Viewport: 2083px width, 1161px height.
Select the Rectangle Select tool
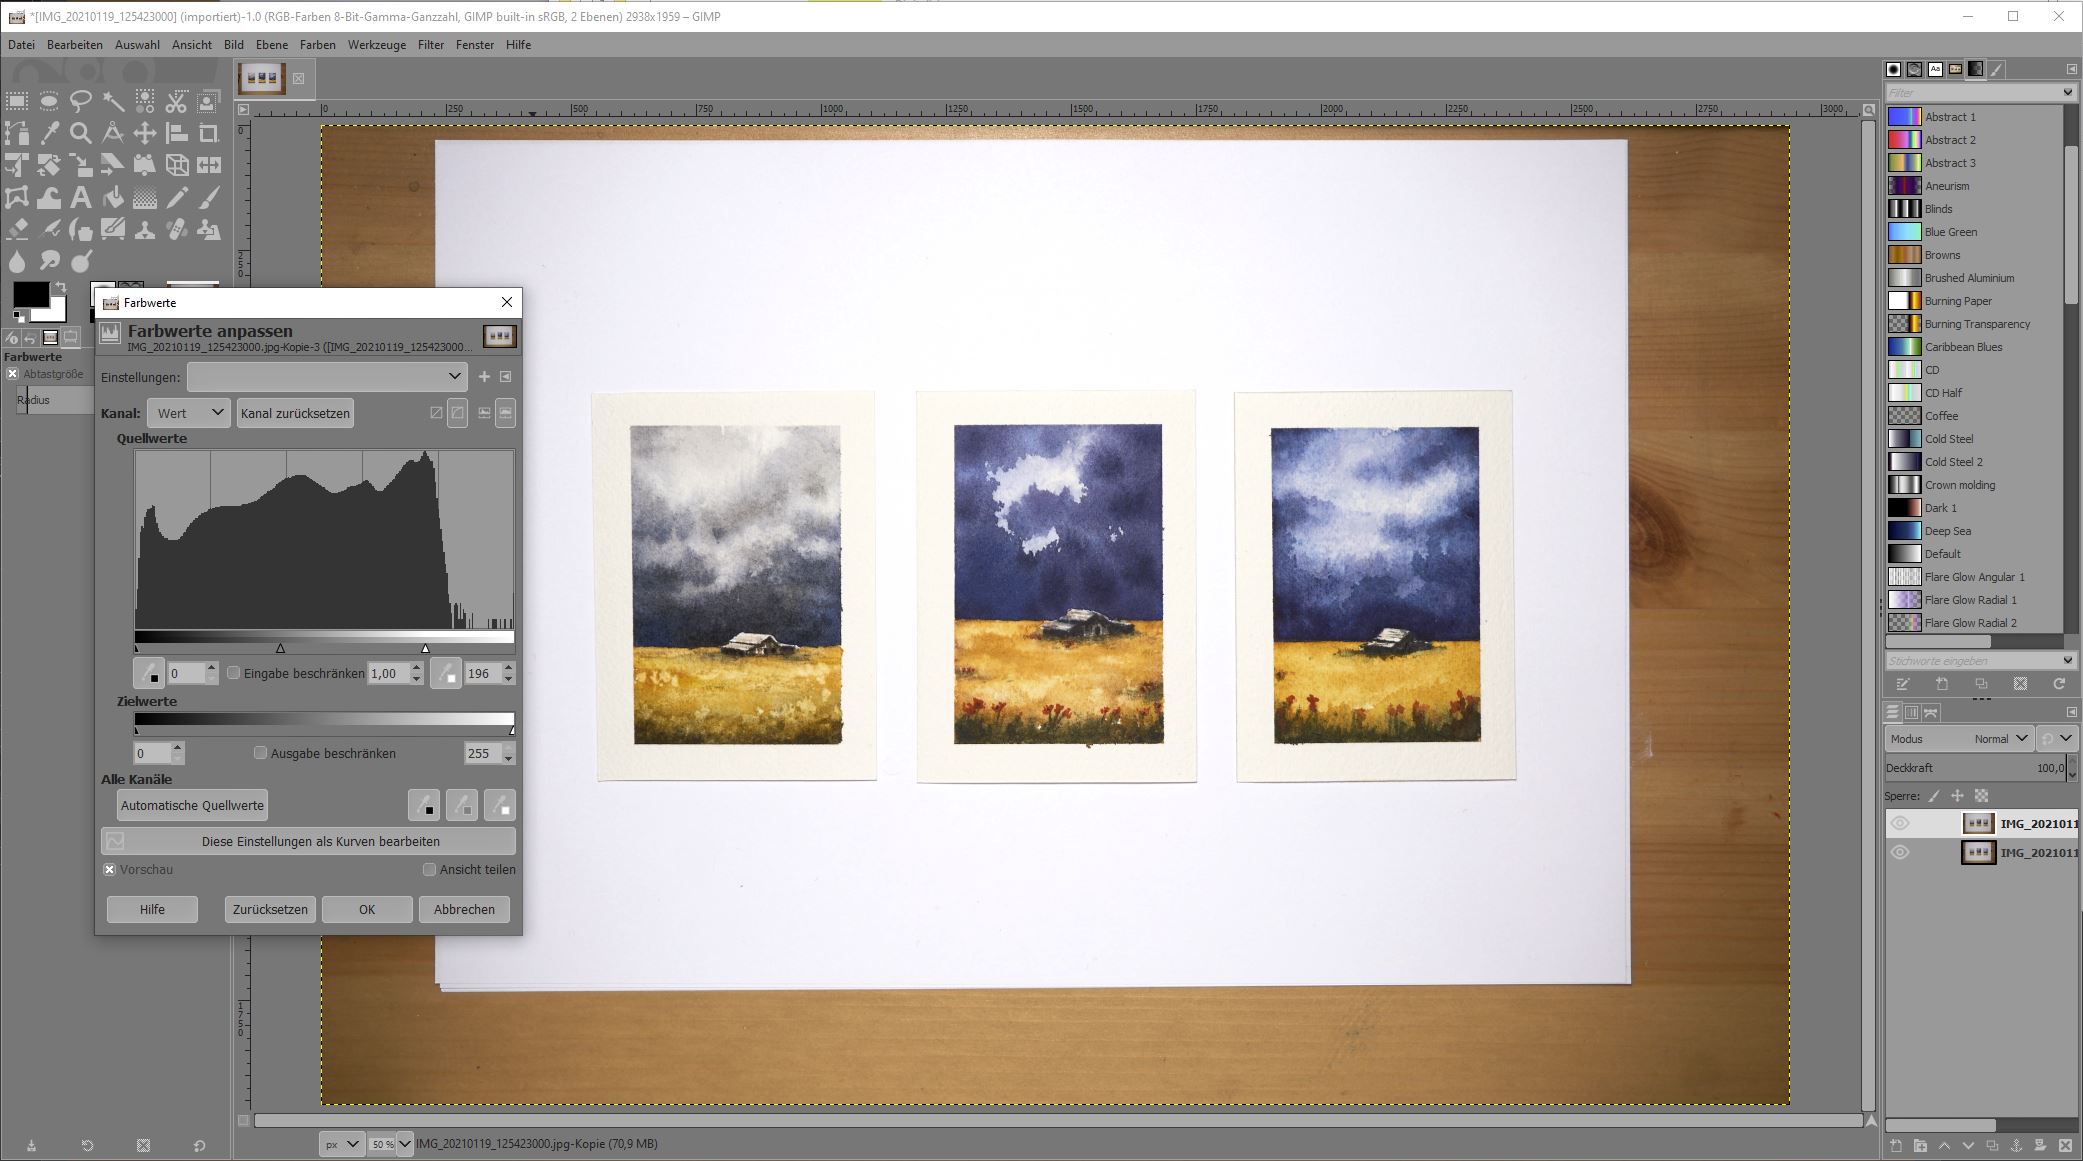pos(17,101)
